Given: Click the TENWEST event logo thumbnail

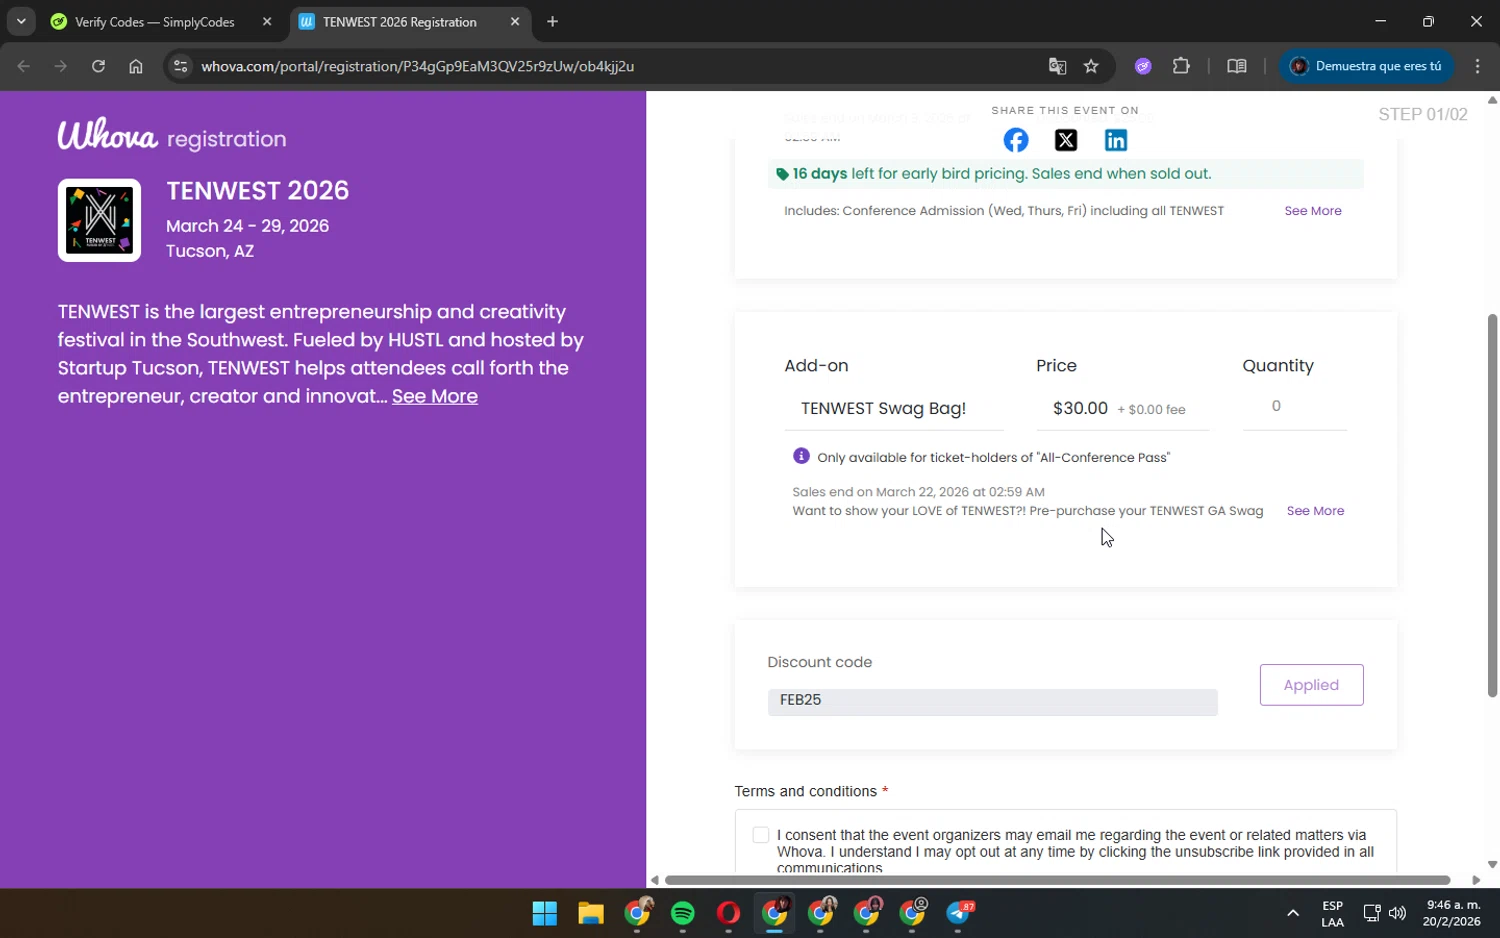Looking at the screenshot, I should pos(99,220).
